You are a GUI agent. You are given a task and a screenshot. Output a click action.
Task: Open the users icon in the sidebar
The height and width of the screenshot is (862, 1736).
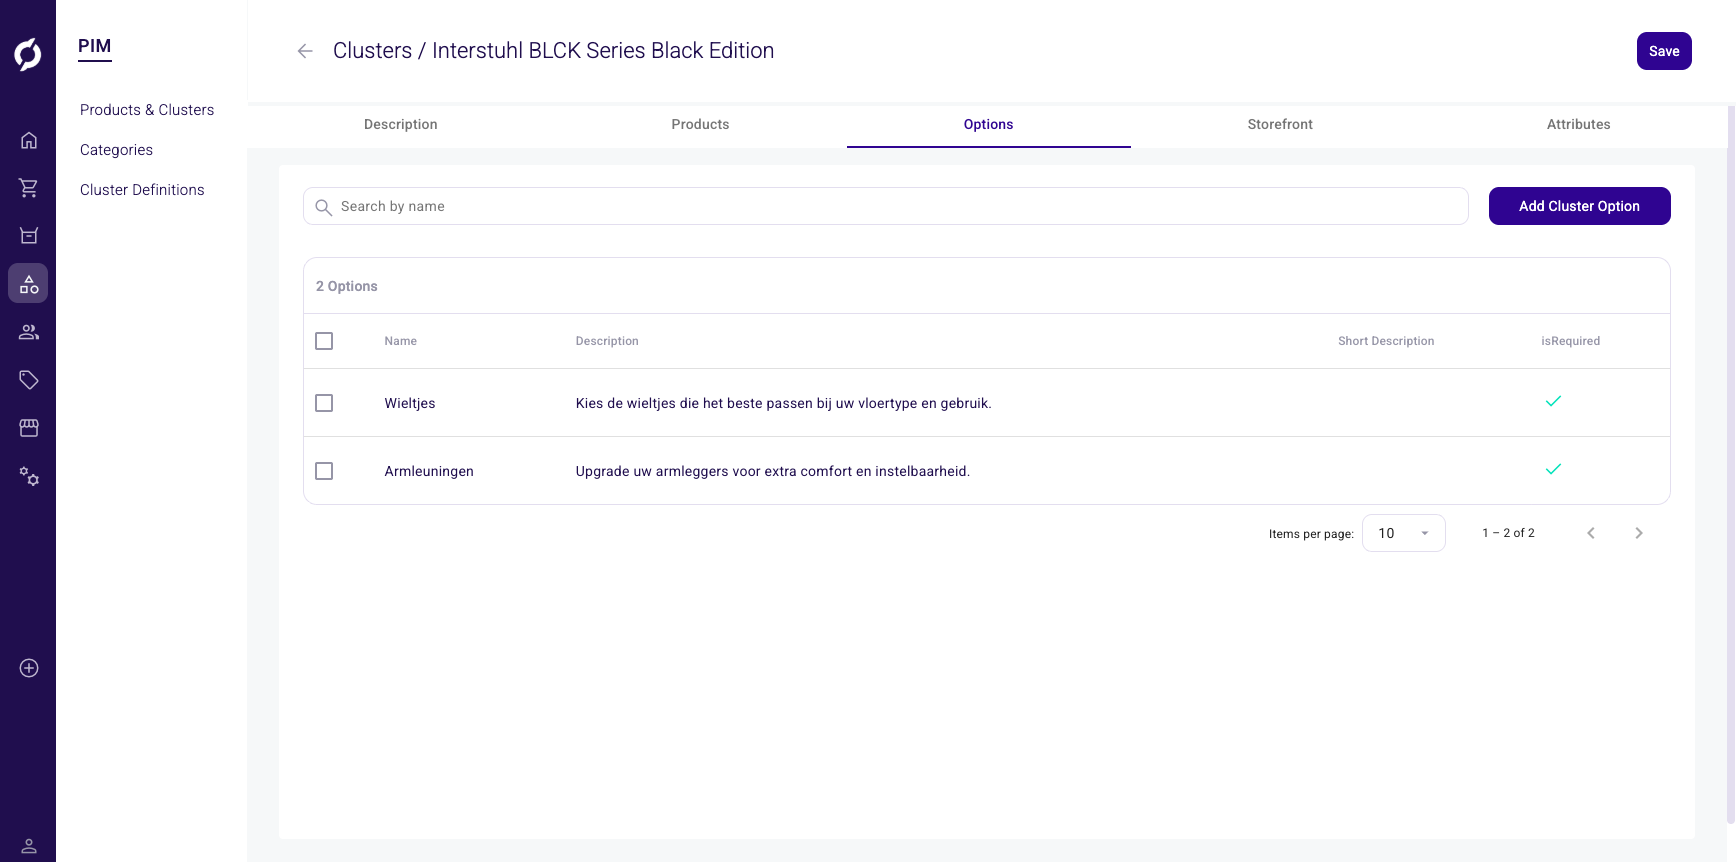tap(29, 332)
